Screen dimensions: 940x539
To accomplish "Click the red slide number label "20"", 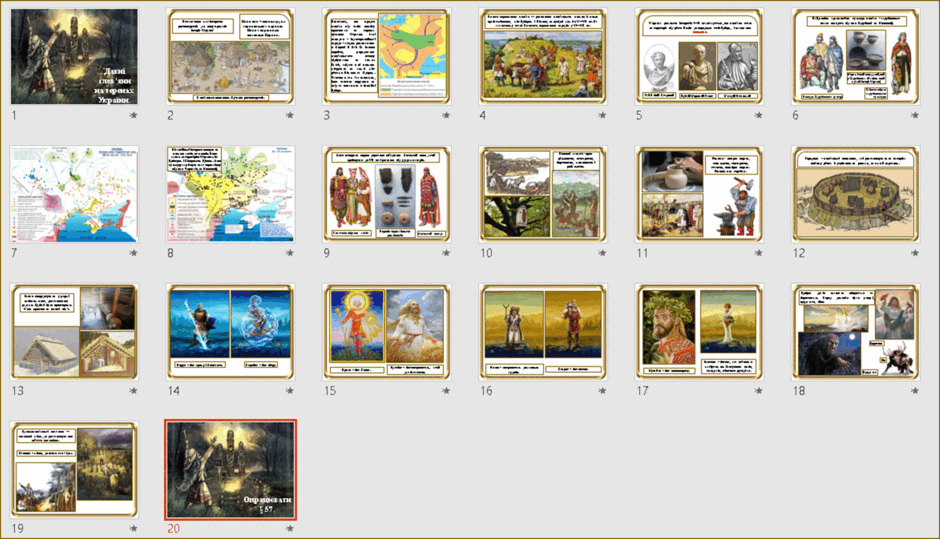I will pos(174,528).
